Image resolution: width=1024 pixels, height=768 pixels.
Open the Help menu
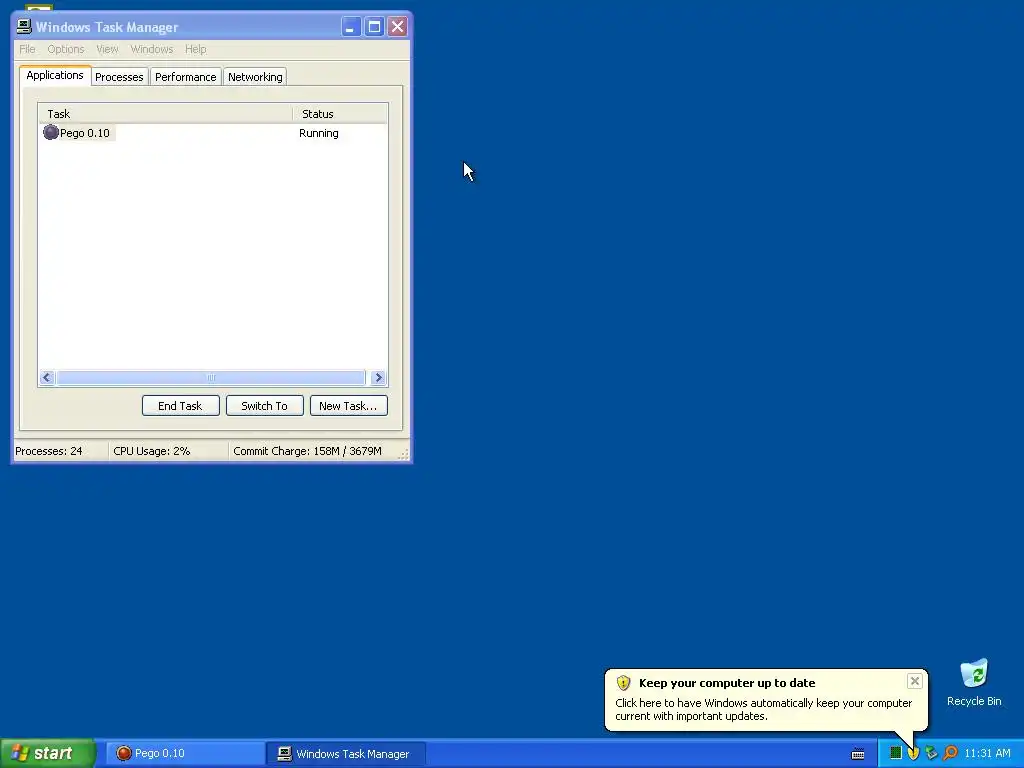pyautogui.click(x=195, y=49)
